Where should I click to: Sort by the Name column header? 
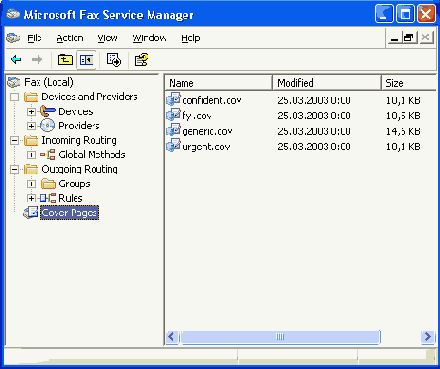pyautogui.click(x=219, y=83)
